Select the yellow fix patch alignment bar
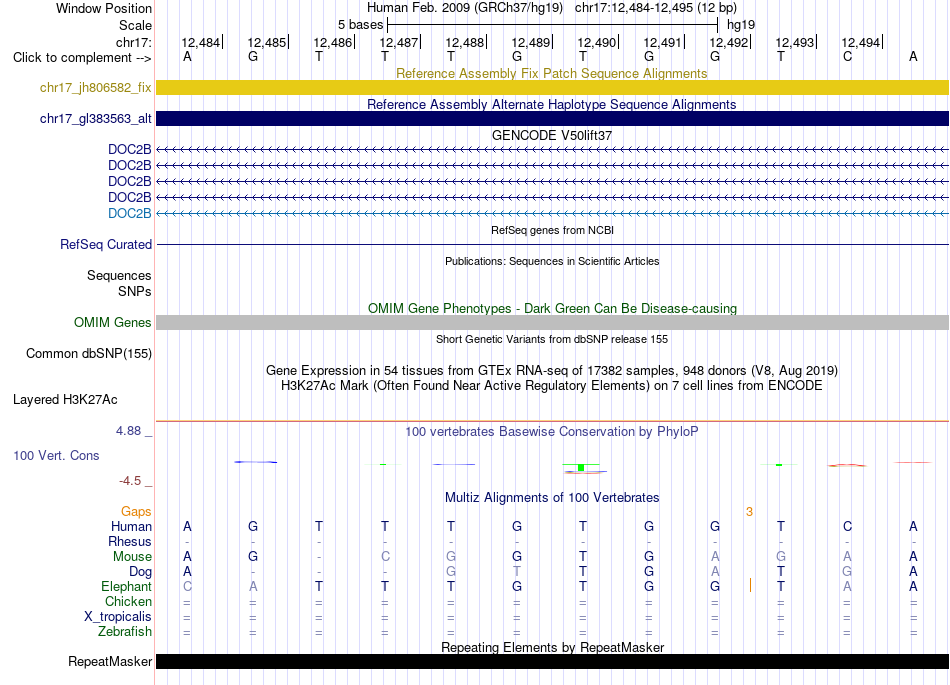 [552, 87]
